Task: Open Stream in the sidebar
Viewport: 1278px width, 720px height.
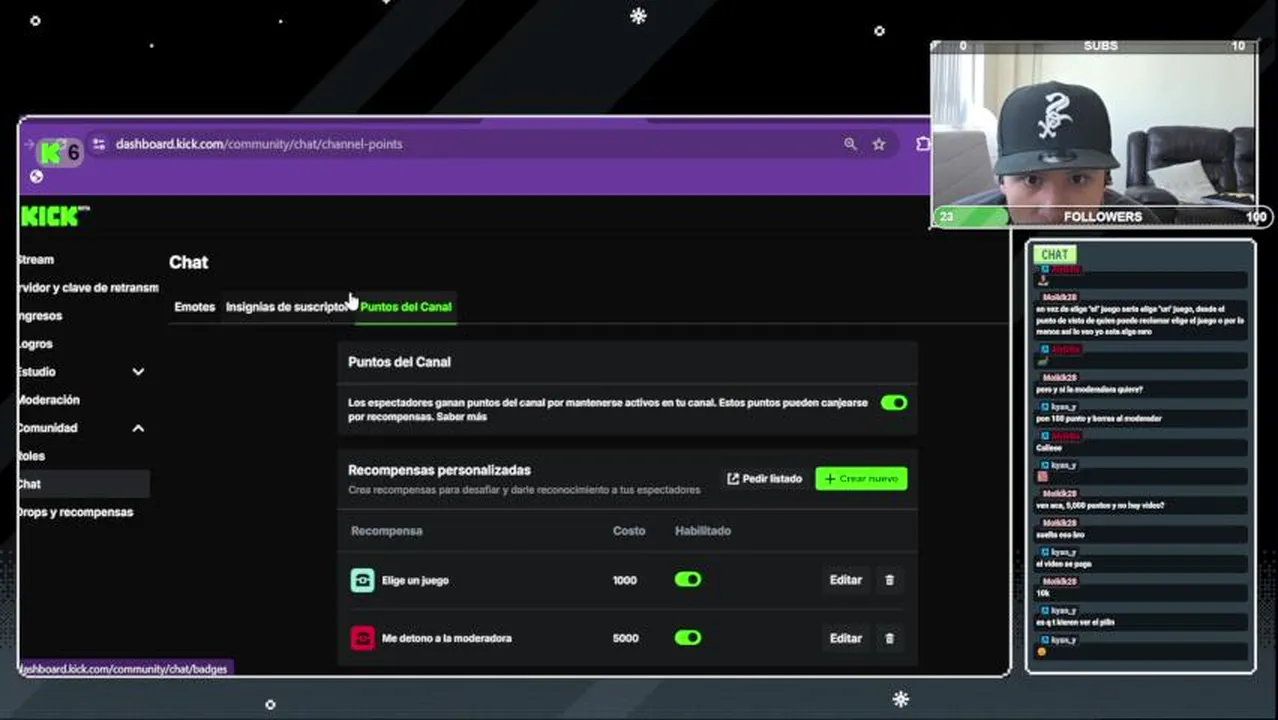Action: (36, 260)
